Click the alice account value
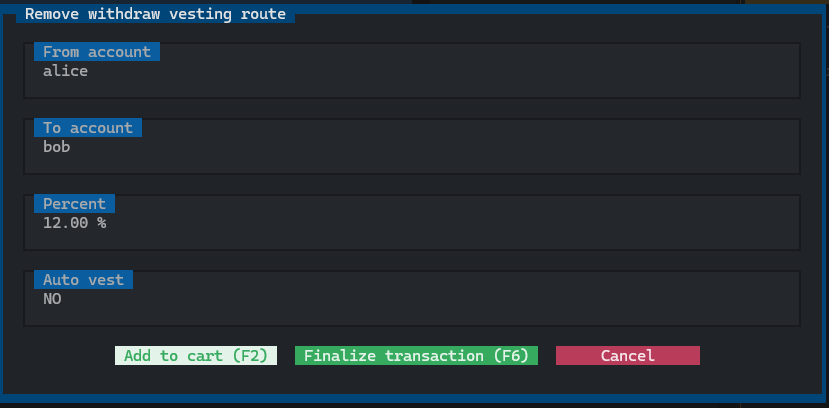 coord(65,71)
